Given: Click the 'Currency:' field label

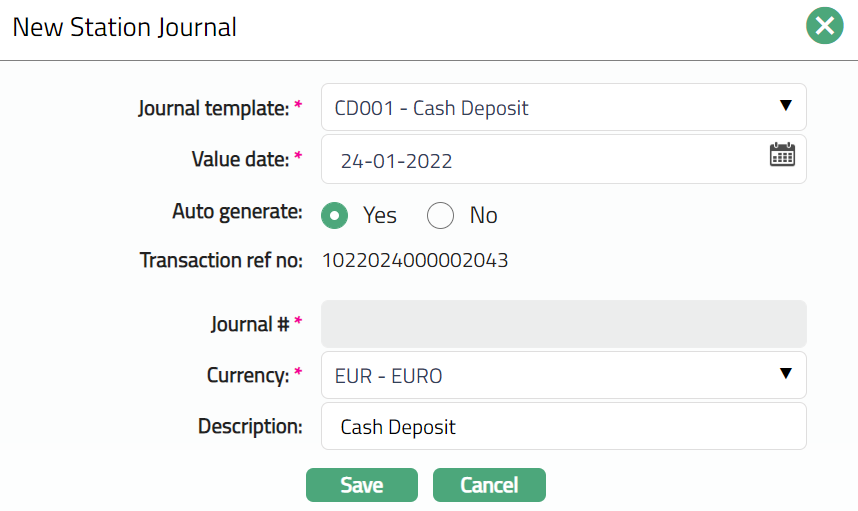Looking at the screenshot, I should [248, 376].
